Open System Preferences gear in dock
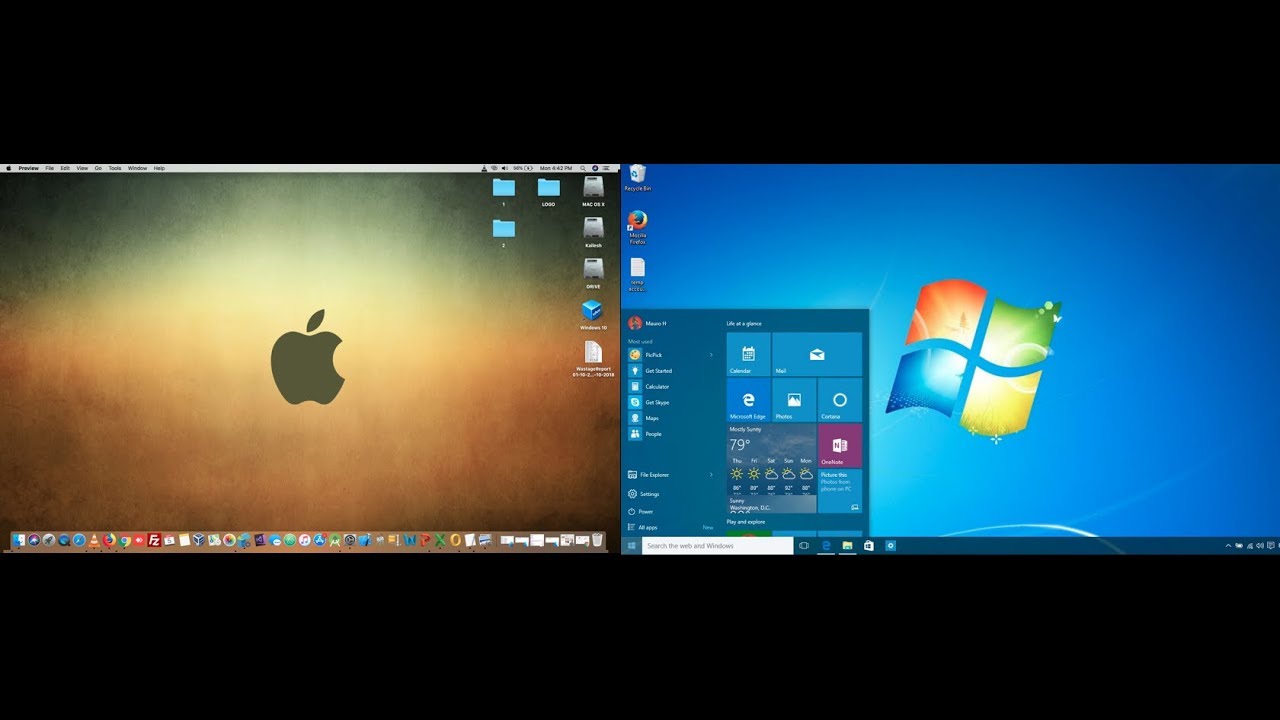Image resolution: width=1280 pixels, height=720 pixels. point(350,540)
